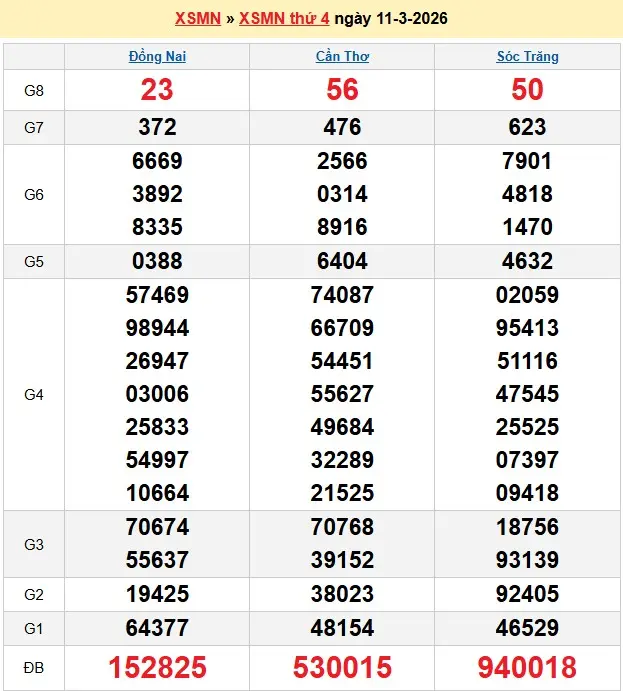Image resolution: width=623 pixels, height=691 pixels.
Task: Click the XSMN link in the header
Action: [197, 18]
